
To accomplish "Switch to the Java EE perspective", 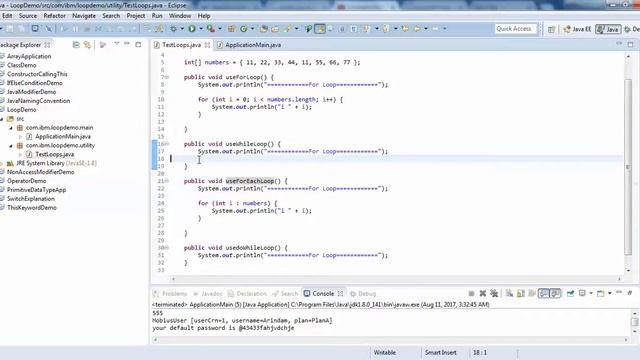I will [578, 29].
